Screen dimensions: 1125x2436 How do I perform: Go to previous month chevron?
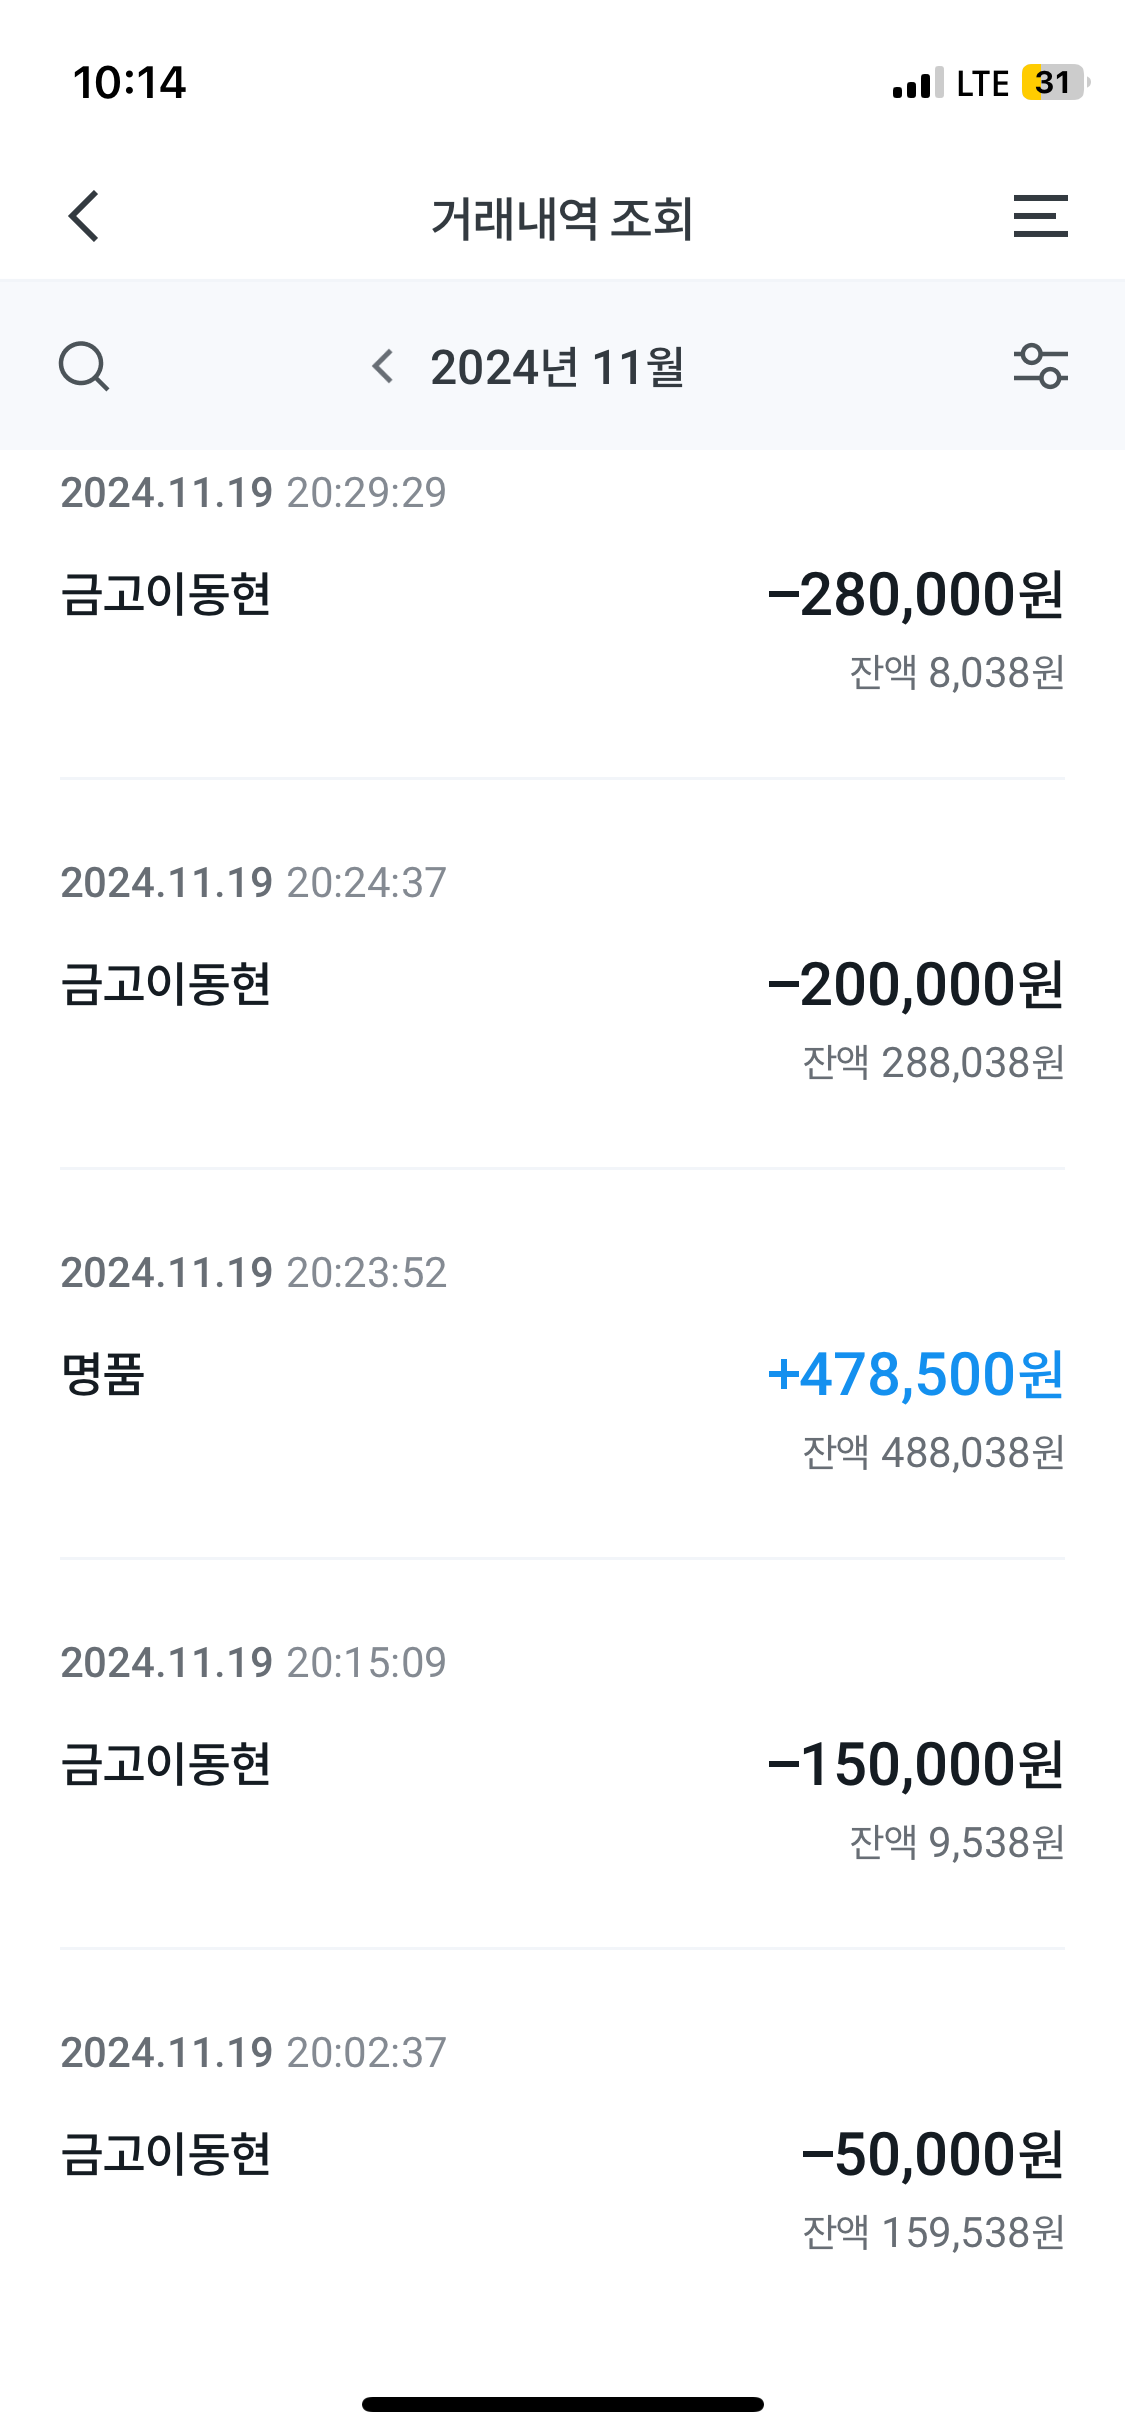383,367
